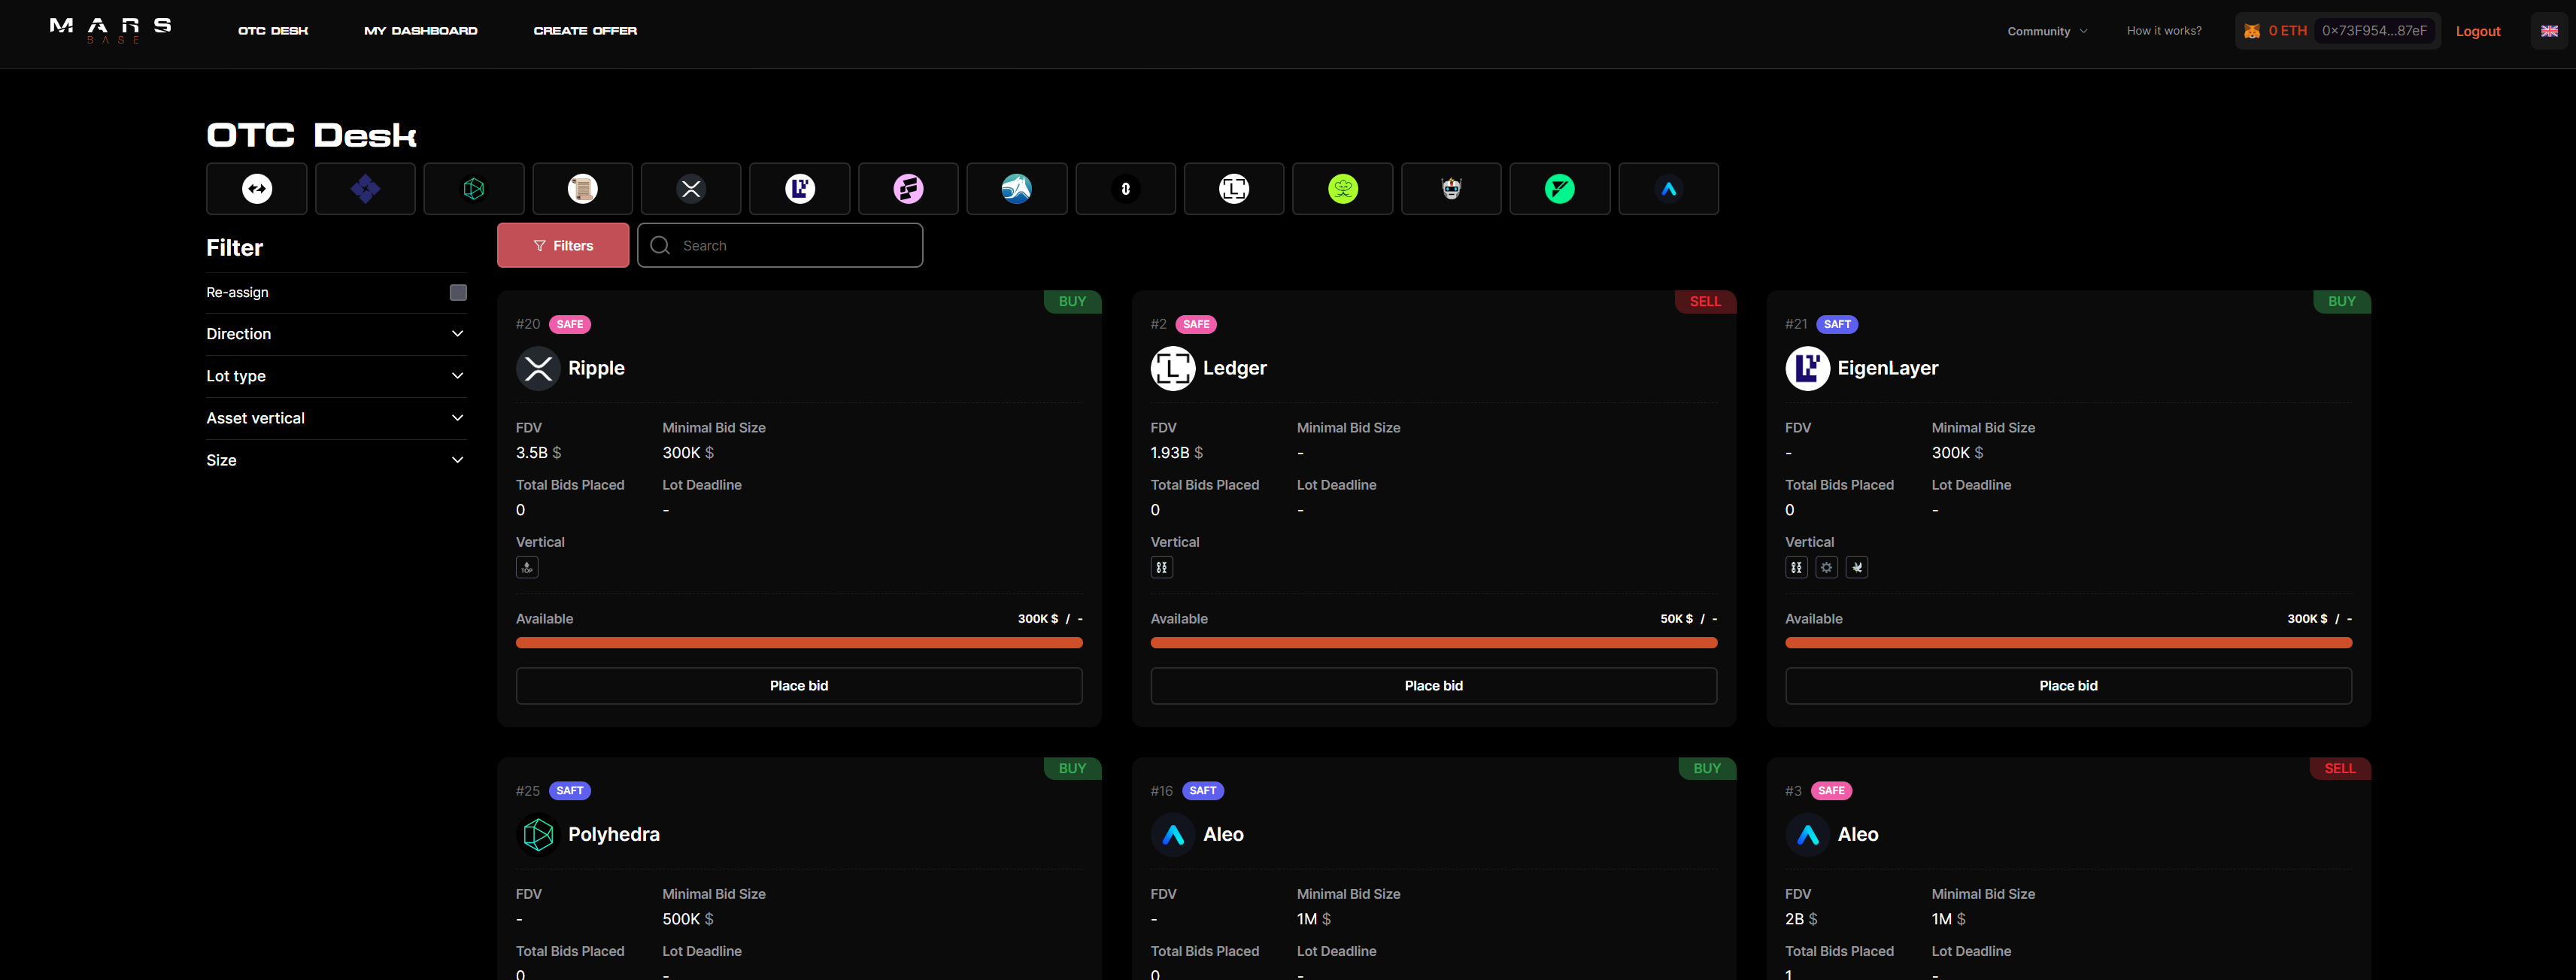Place a bid on the Ledger lot

click(1433, 686)
